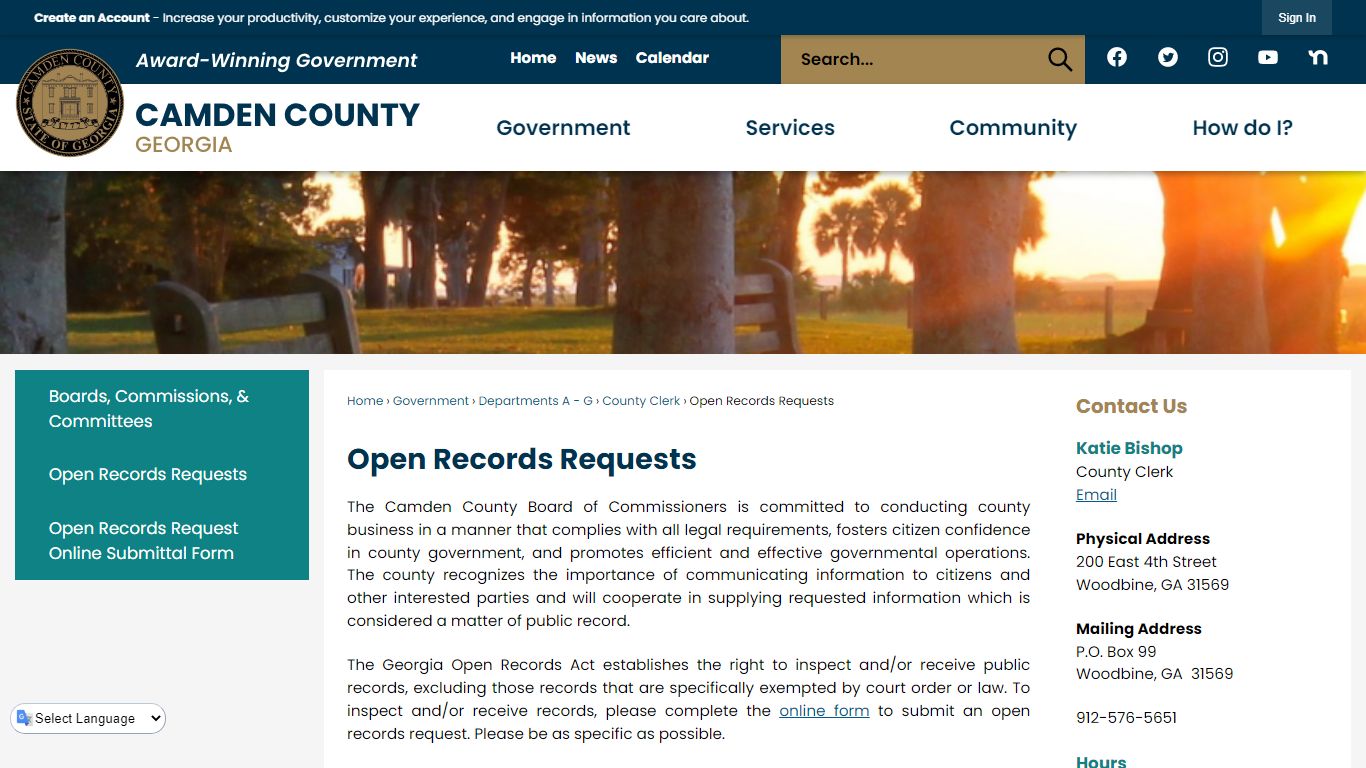
Task: Open Boards, Commissions, & Committees sidebar link
Action: 162,409
